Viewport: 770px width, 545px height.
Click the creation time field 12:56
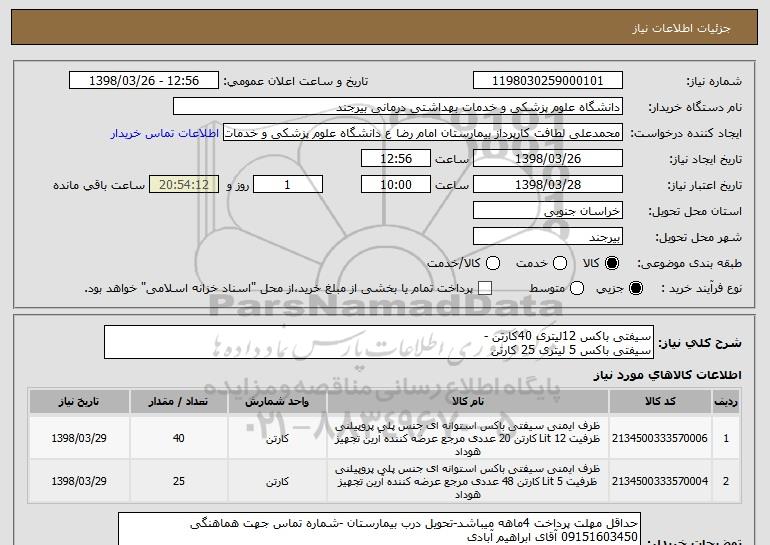tap(396, 159)
